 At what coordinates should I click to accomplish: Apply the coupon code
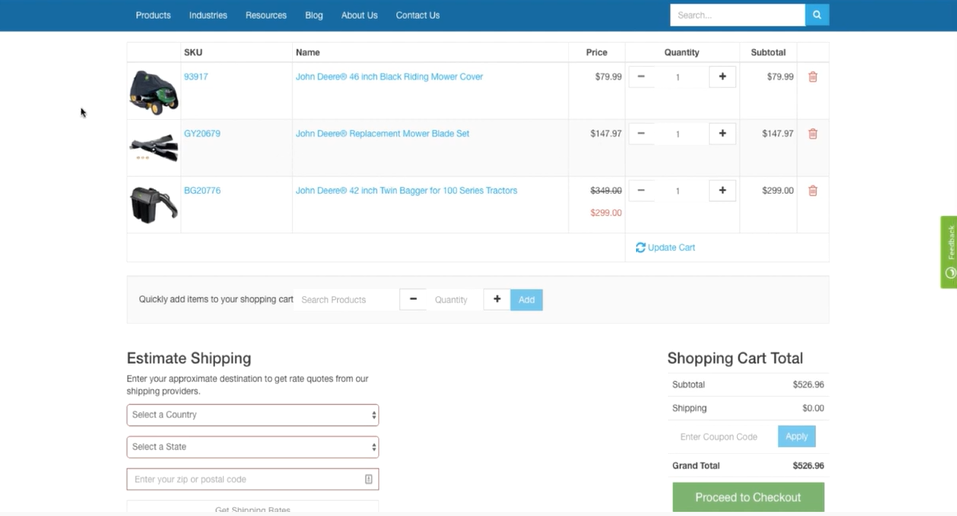(796, 436)
